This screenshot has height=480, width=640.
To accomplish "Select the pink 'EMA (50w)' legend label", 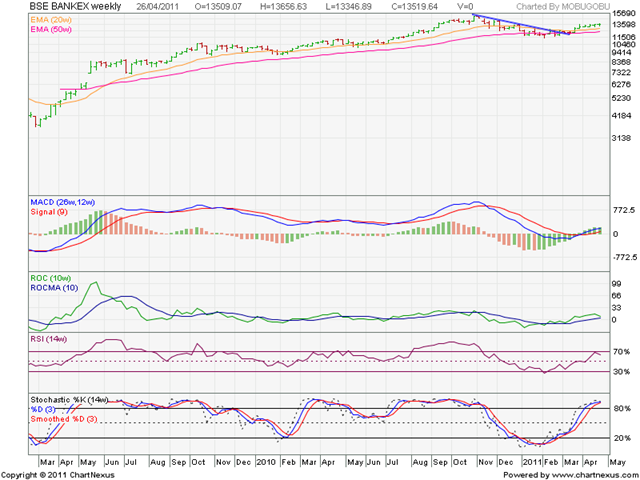I will point(51,29).
